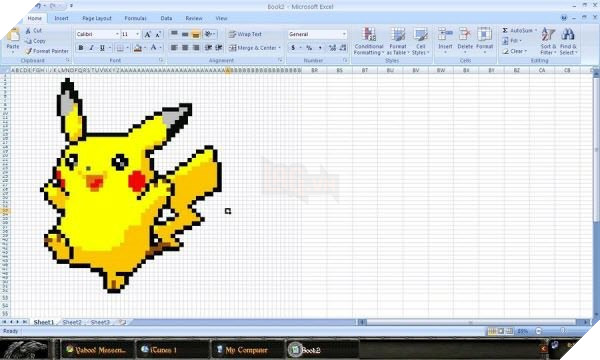
Task: Click the Format cells icon
Action: [x=484, y=34]
